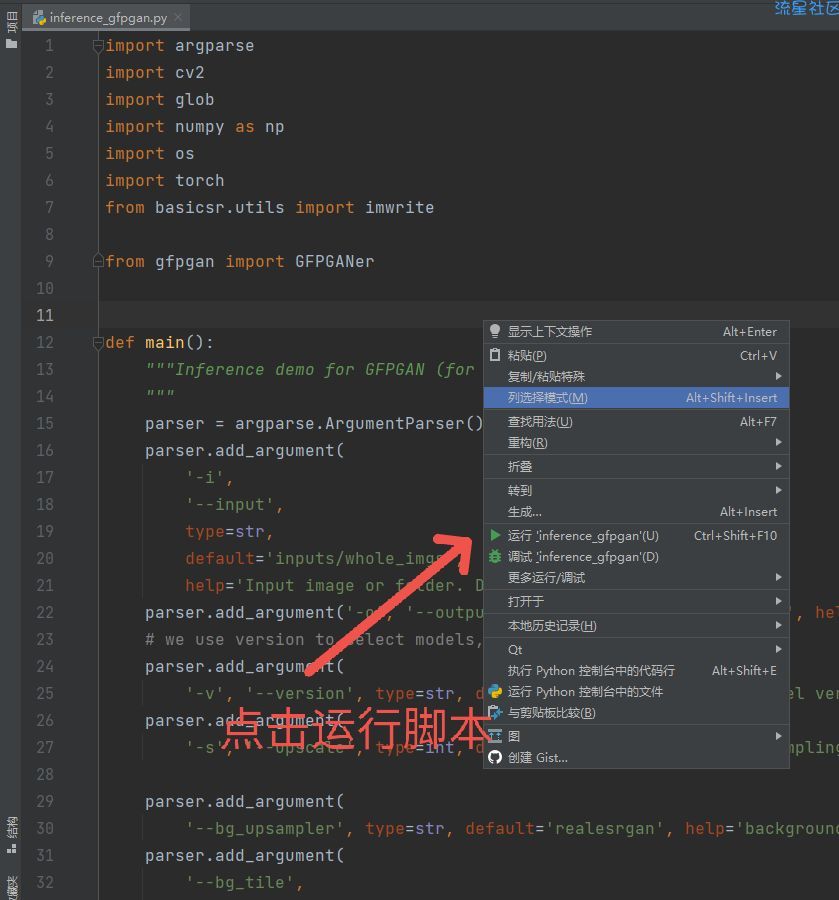Open the 结构 (Structure) side panel button

click(11, 826)
